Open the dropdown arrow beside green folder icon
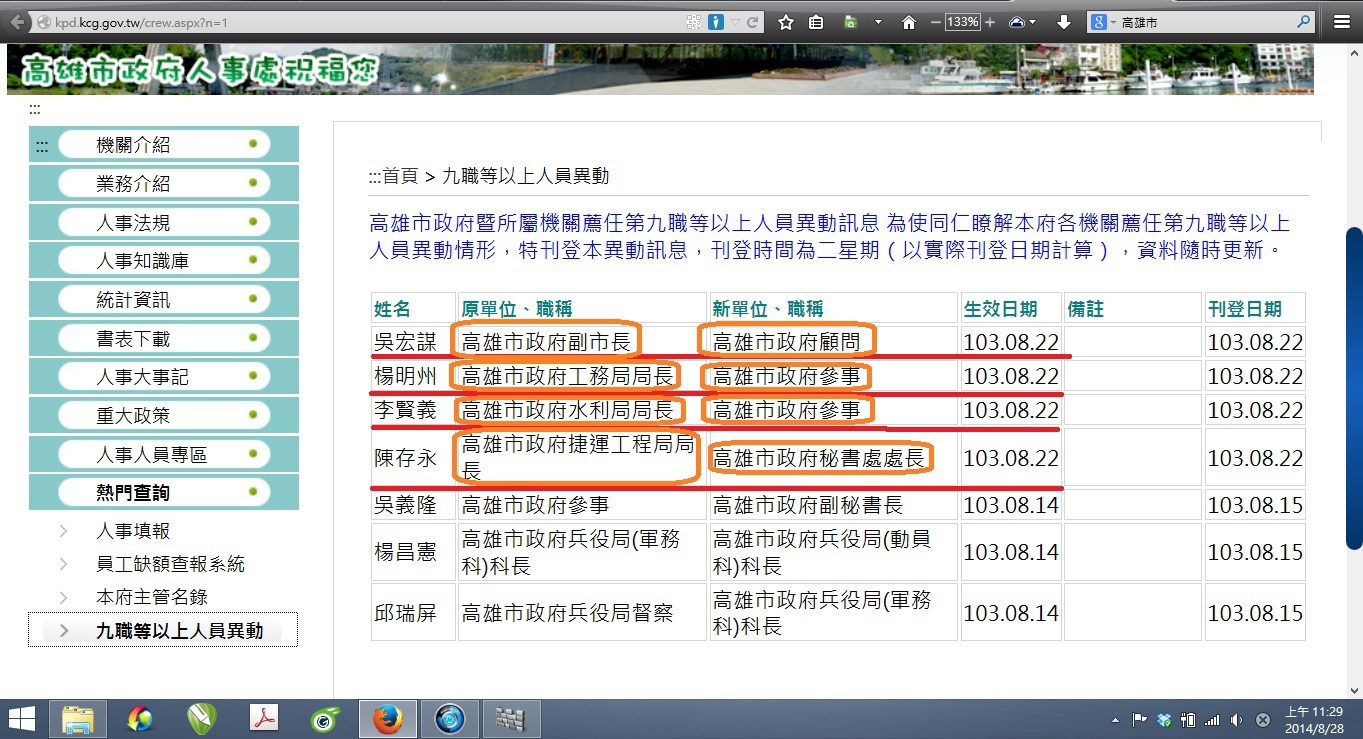The image size is (1363, 739). pyautogui.click(x=878, y=22)
